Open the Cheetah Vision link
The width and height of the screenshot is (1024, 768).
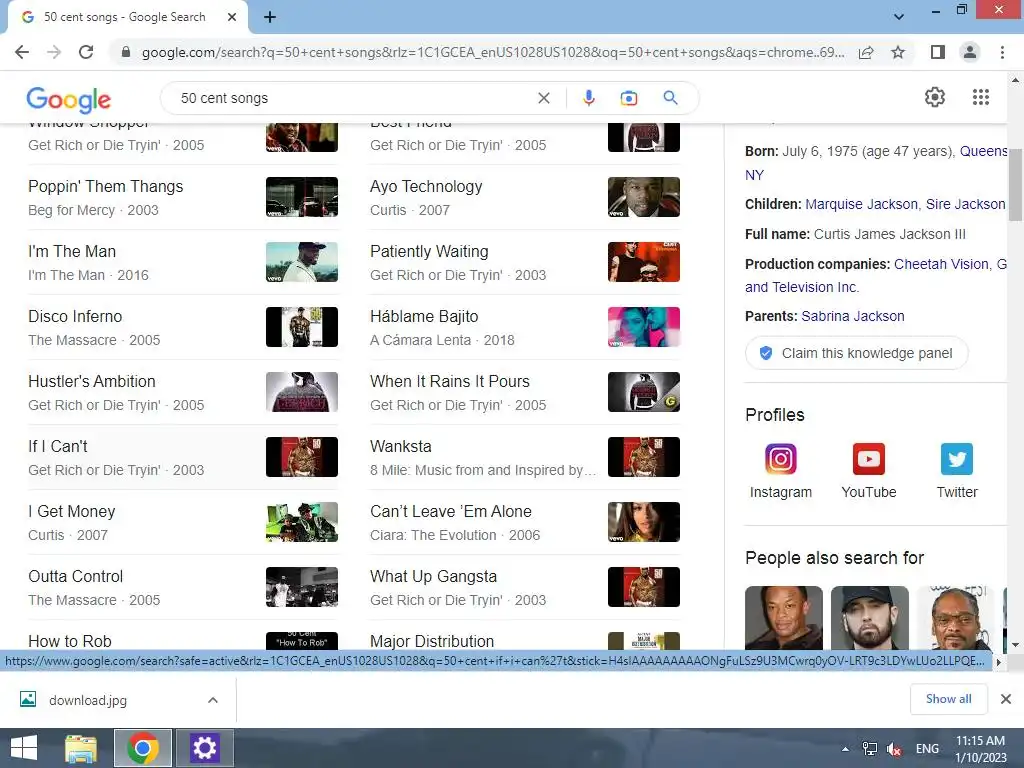[x=941, y=264]
